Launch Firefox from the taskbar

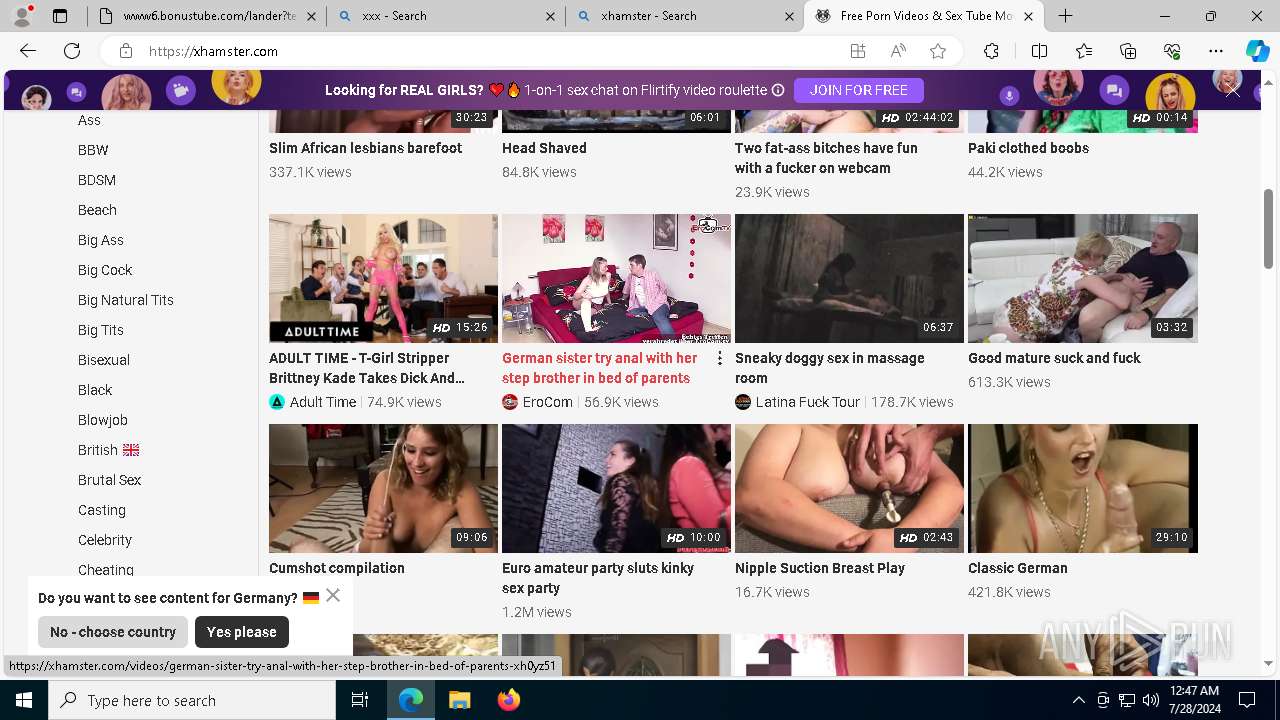508,700
